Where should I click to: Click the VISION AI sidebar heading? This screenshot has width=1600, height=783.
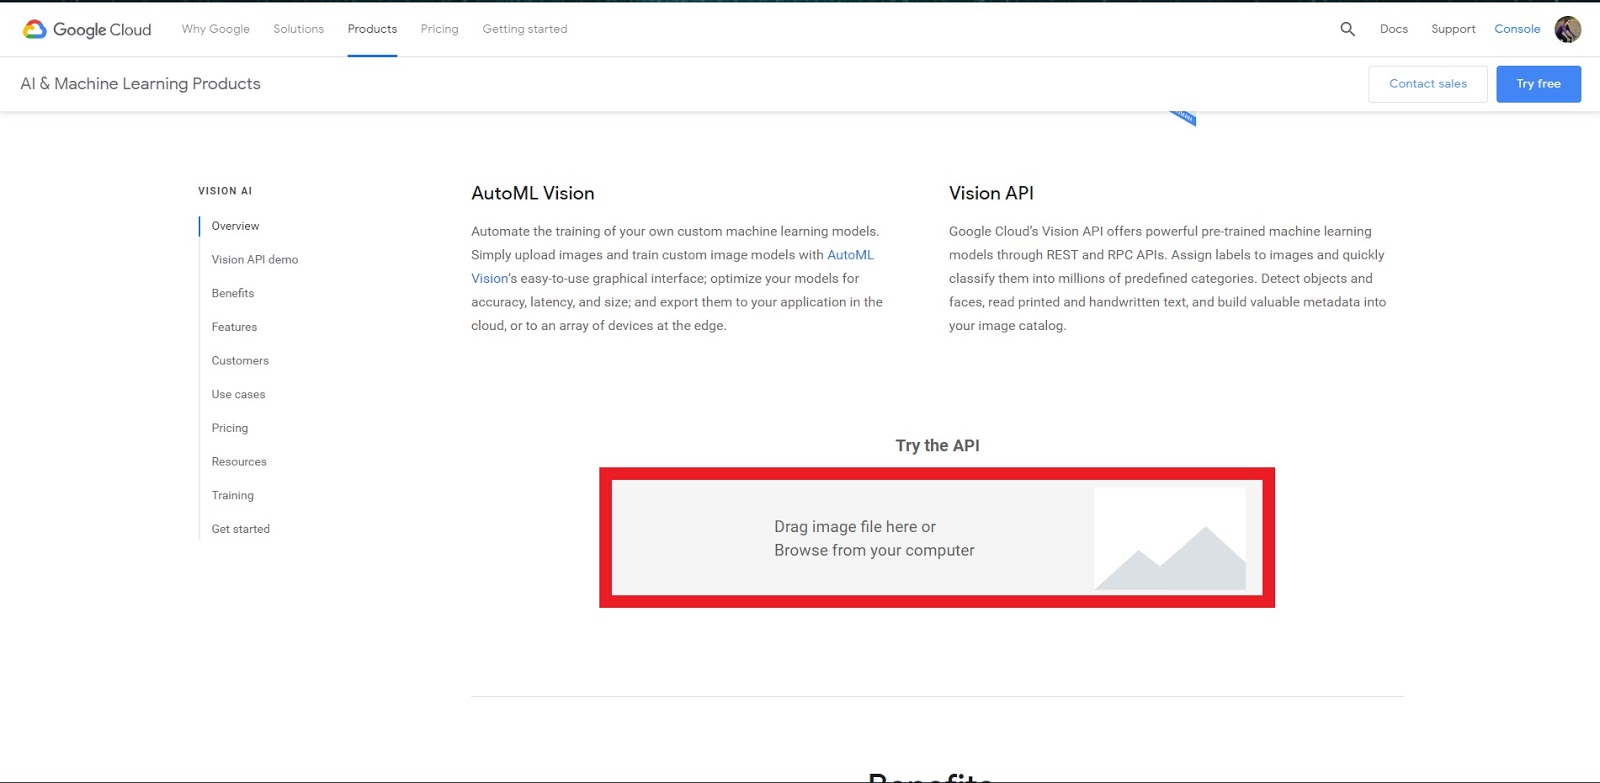click(225, 191)
